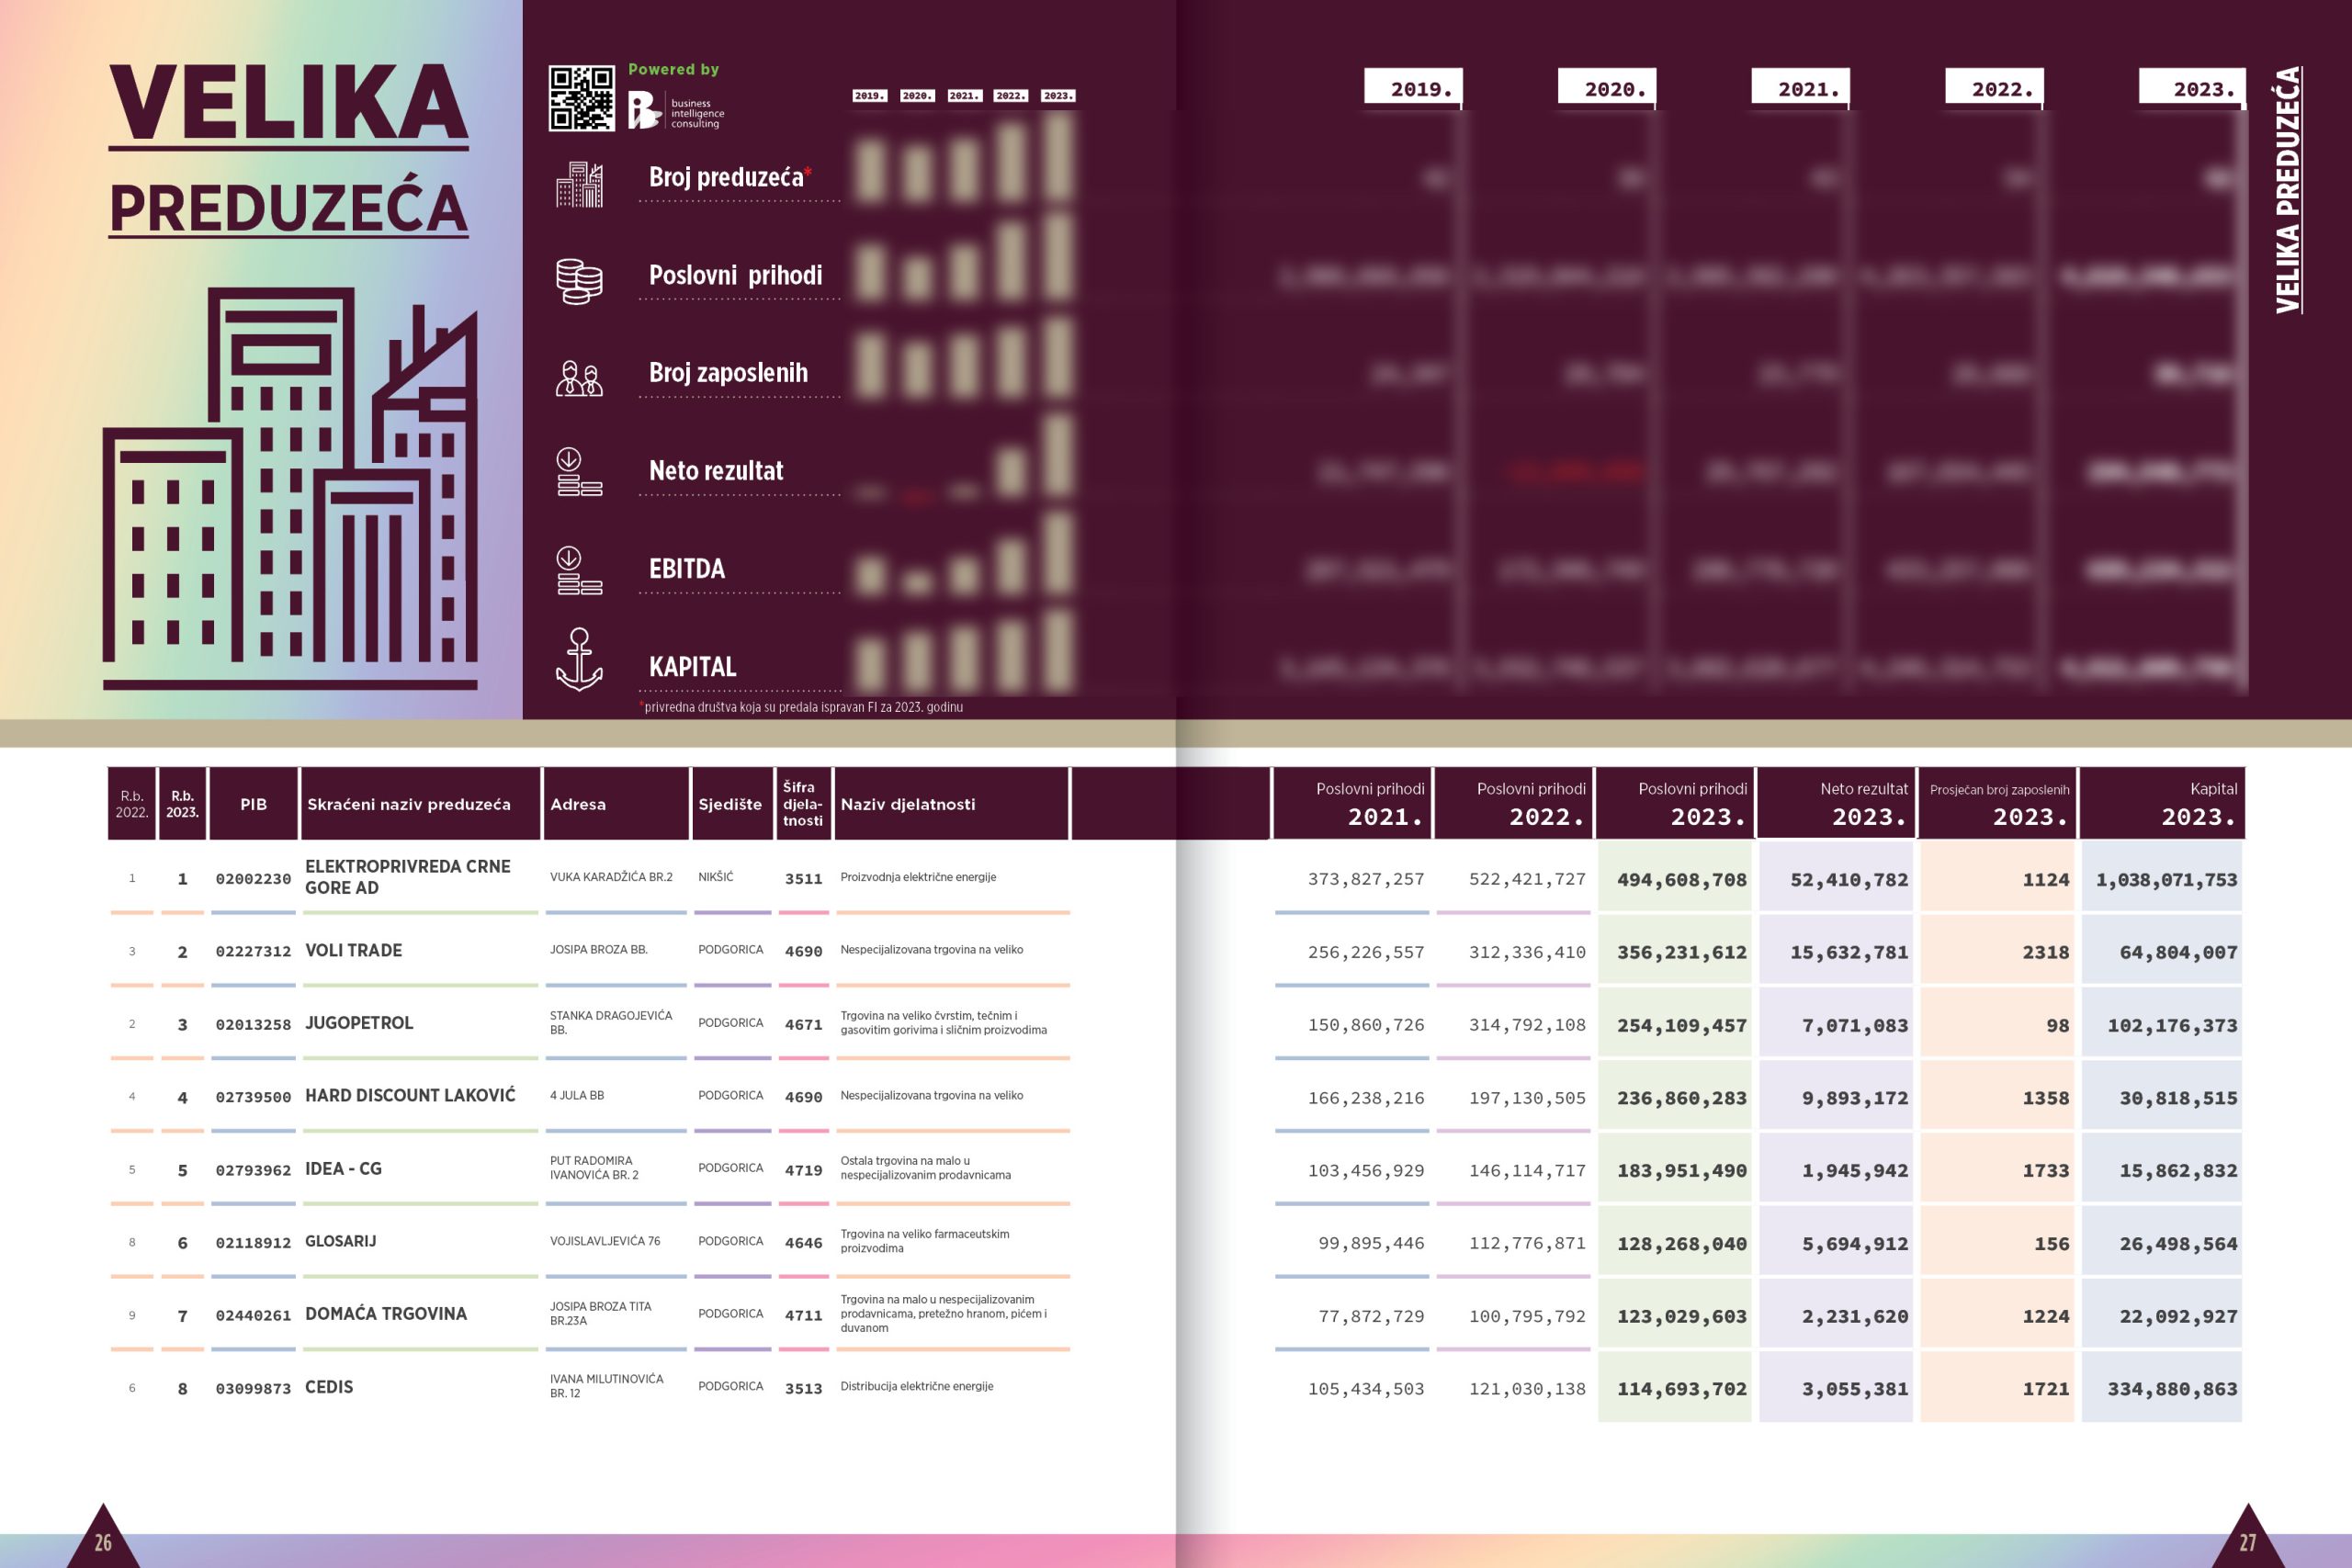Click the KAPITAL indicator label
The height and width of the screenshot is (1568, 2352).
pos(692,667)
